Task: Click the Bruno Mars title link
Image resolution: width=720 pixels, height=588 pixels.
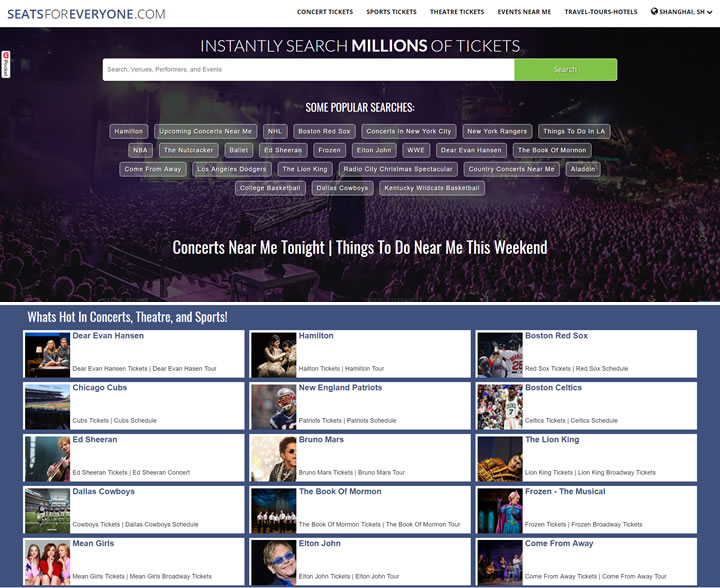Action: [x=321, y=439]
